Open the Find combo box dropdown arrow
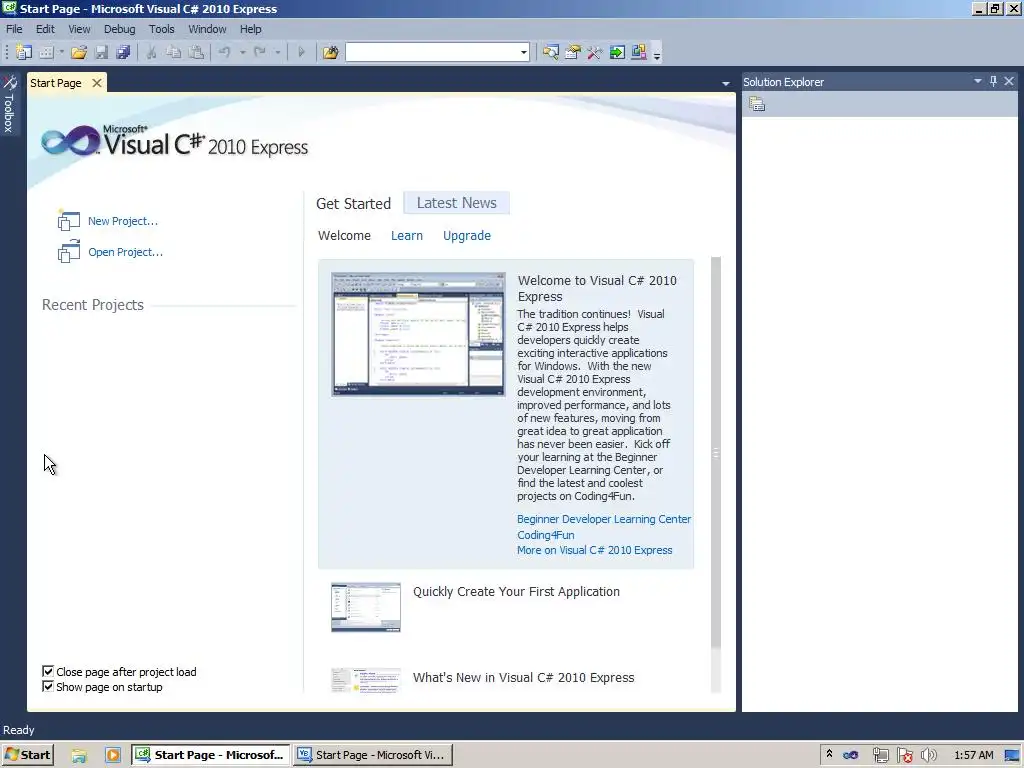 coord(524,52)
